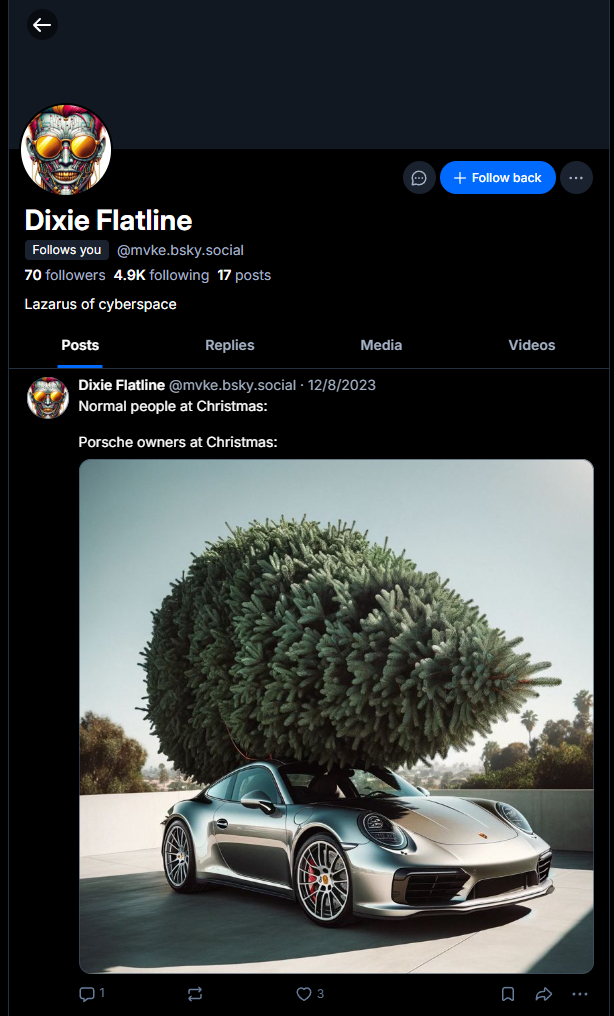
Task: Bookmark the Porsche Christmas post
Action: [508, 993]
